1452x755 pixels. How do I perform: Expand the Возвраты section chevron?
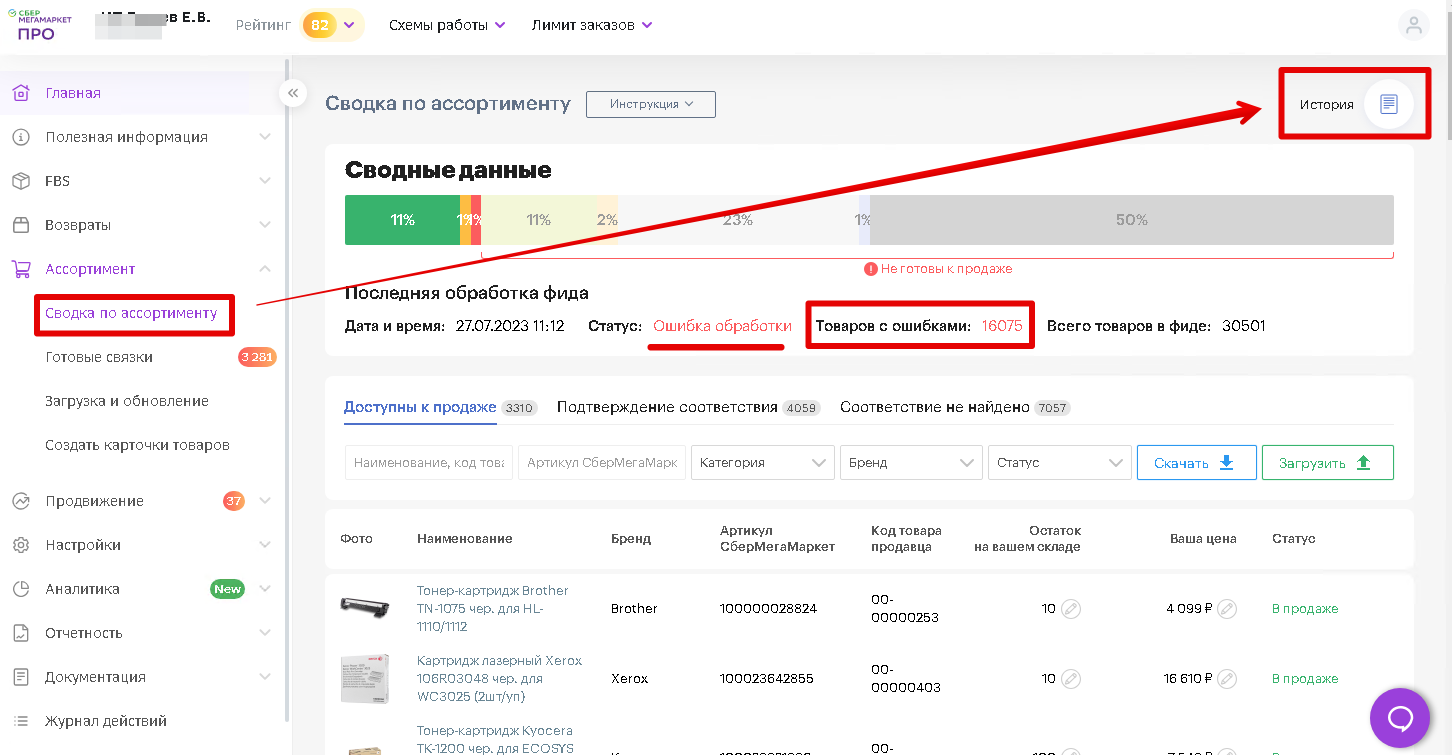coord(265,225)
